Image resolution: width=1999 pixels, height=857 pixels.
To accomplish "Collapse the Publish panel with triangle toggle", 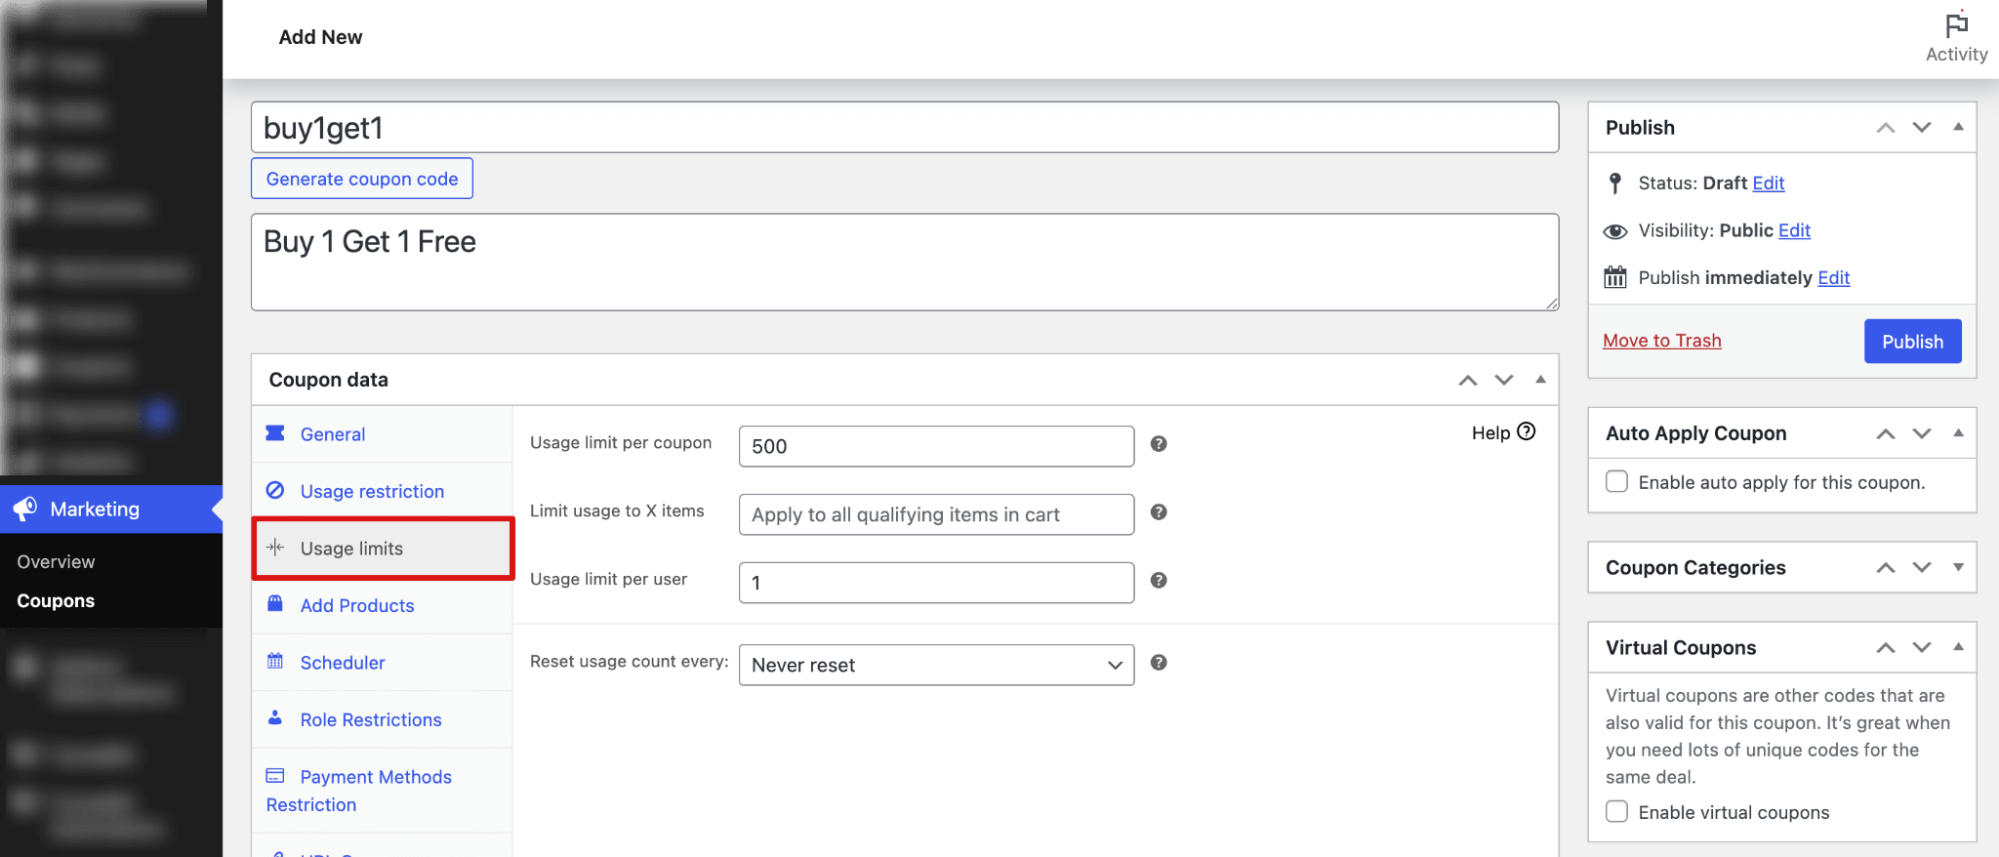I will tap(1958, 127).
